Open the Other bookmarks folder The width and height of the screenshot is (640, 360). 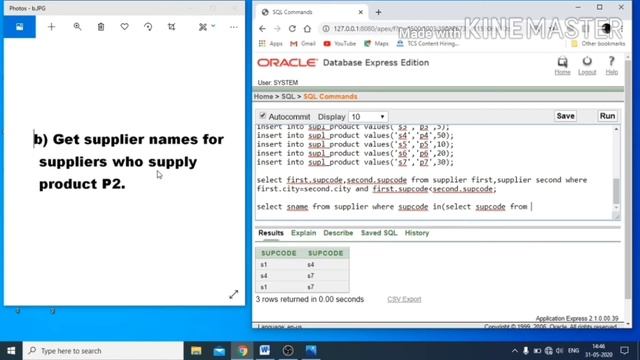coord(598,44)
